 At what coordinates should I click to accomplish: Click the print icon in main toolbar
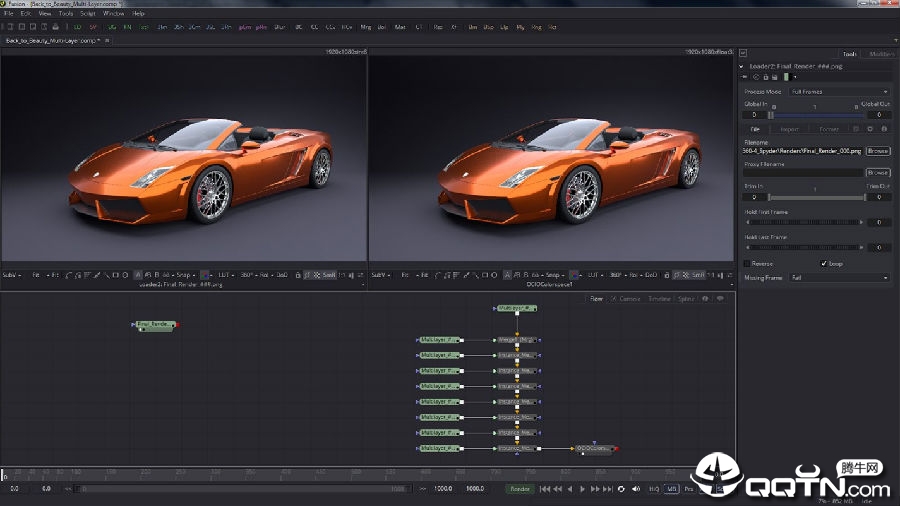click(x=56, y=27)
